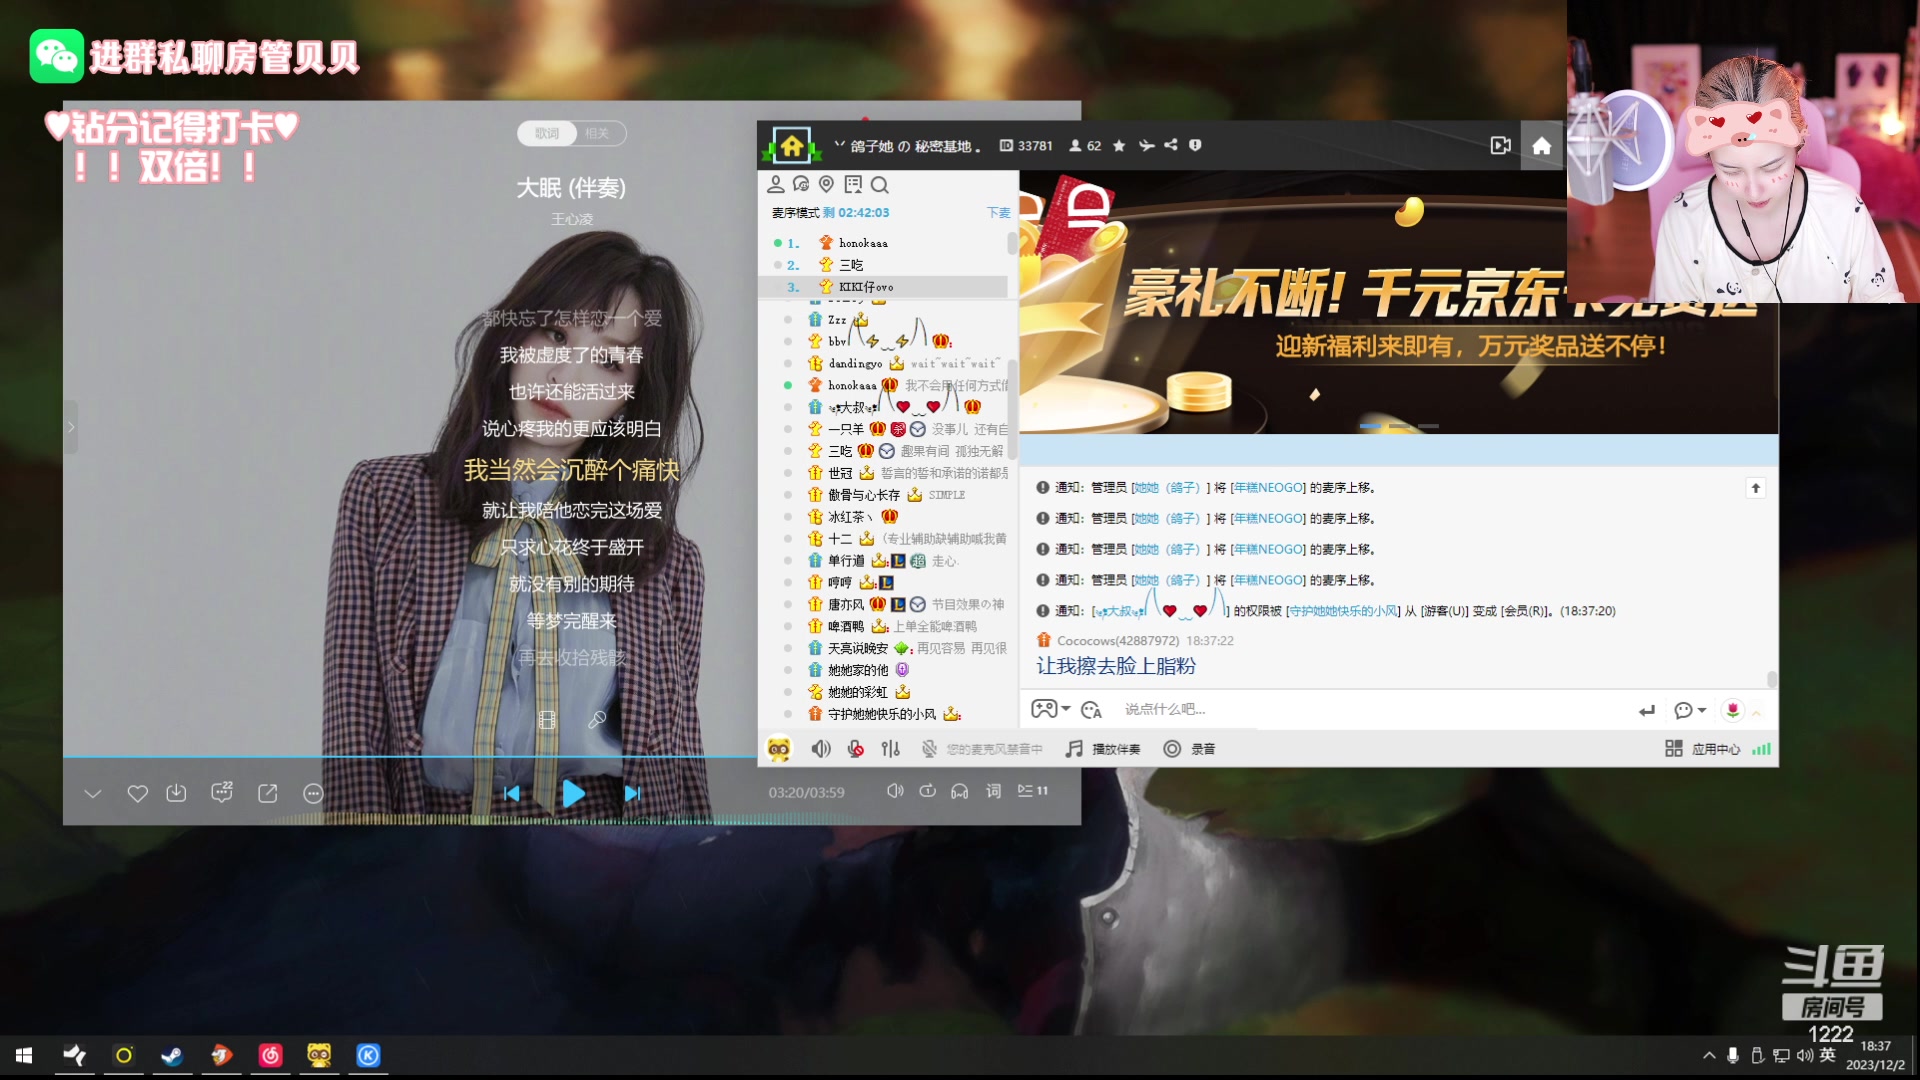
Task: Open the video broadcast icon in header
Action: (x=1500, y=146)
